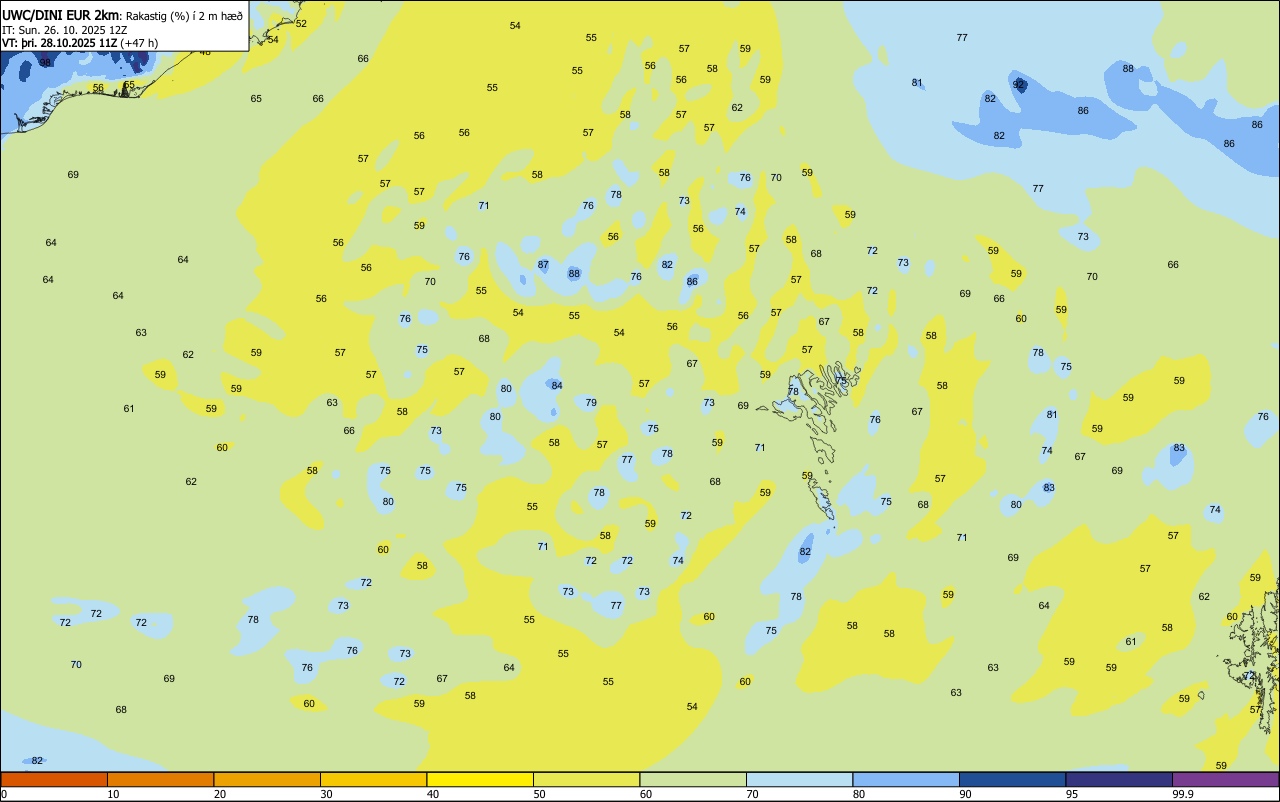Select the 30–40 golden legend swatch

point(373,779)
